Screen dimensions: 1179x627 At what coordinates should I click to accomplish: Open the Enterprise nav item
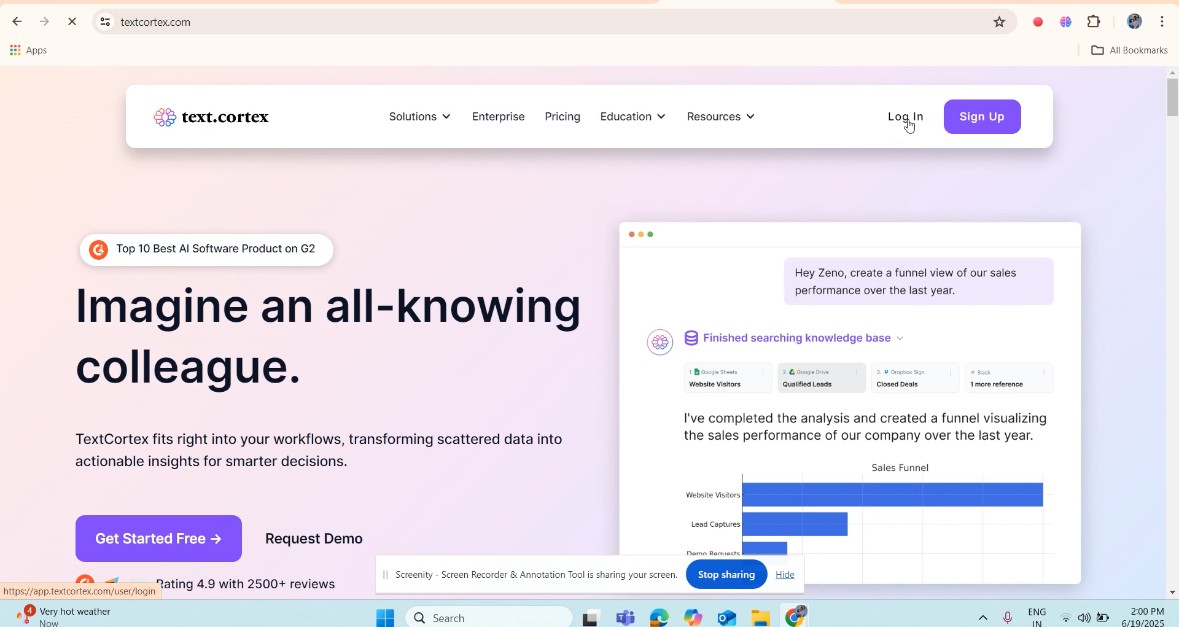pyautogui.click(x=499, y=117)
